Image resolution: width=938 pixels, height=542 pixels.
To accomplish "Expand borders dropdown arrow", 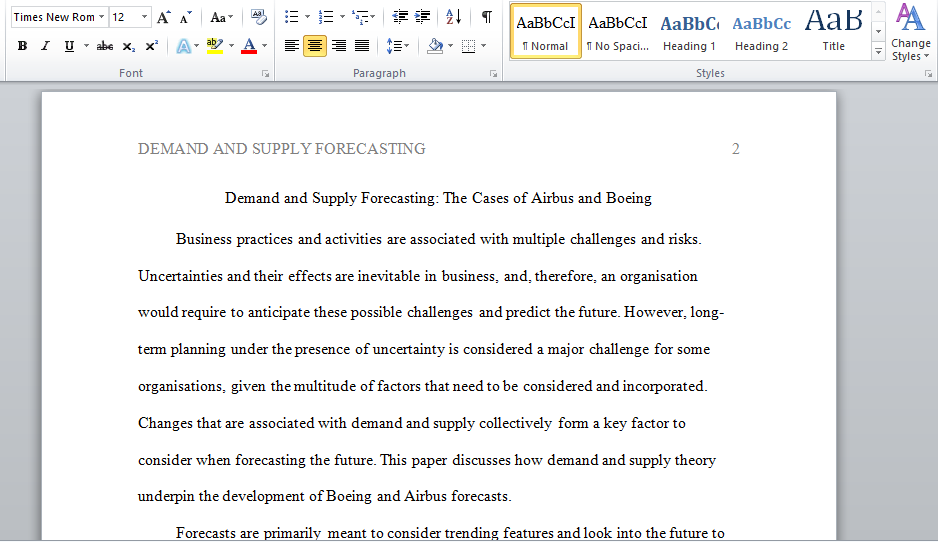I will (x=483, y=46).
